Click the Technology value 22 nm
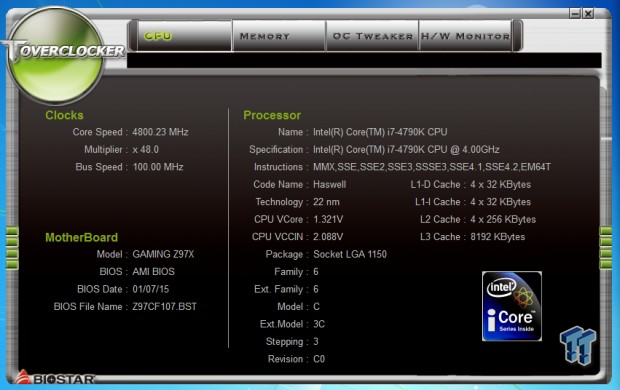This screenshot has width=620, height=390. (326, 202)
